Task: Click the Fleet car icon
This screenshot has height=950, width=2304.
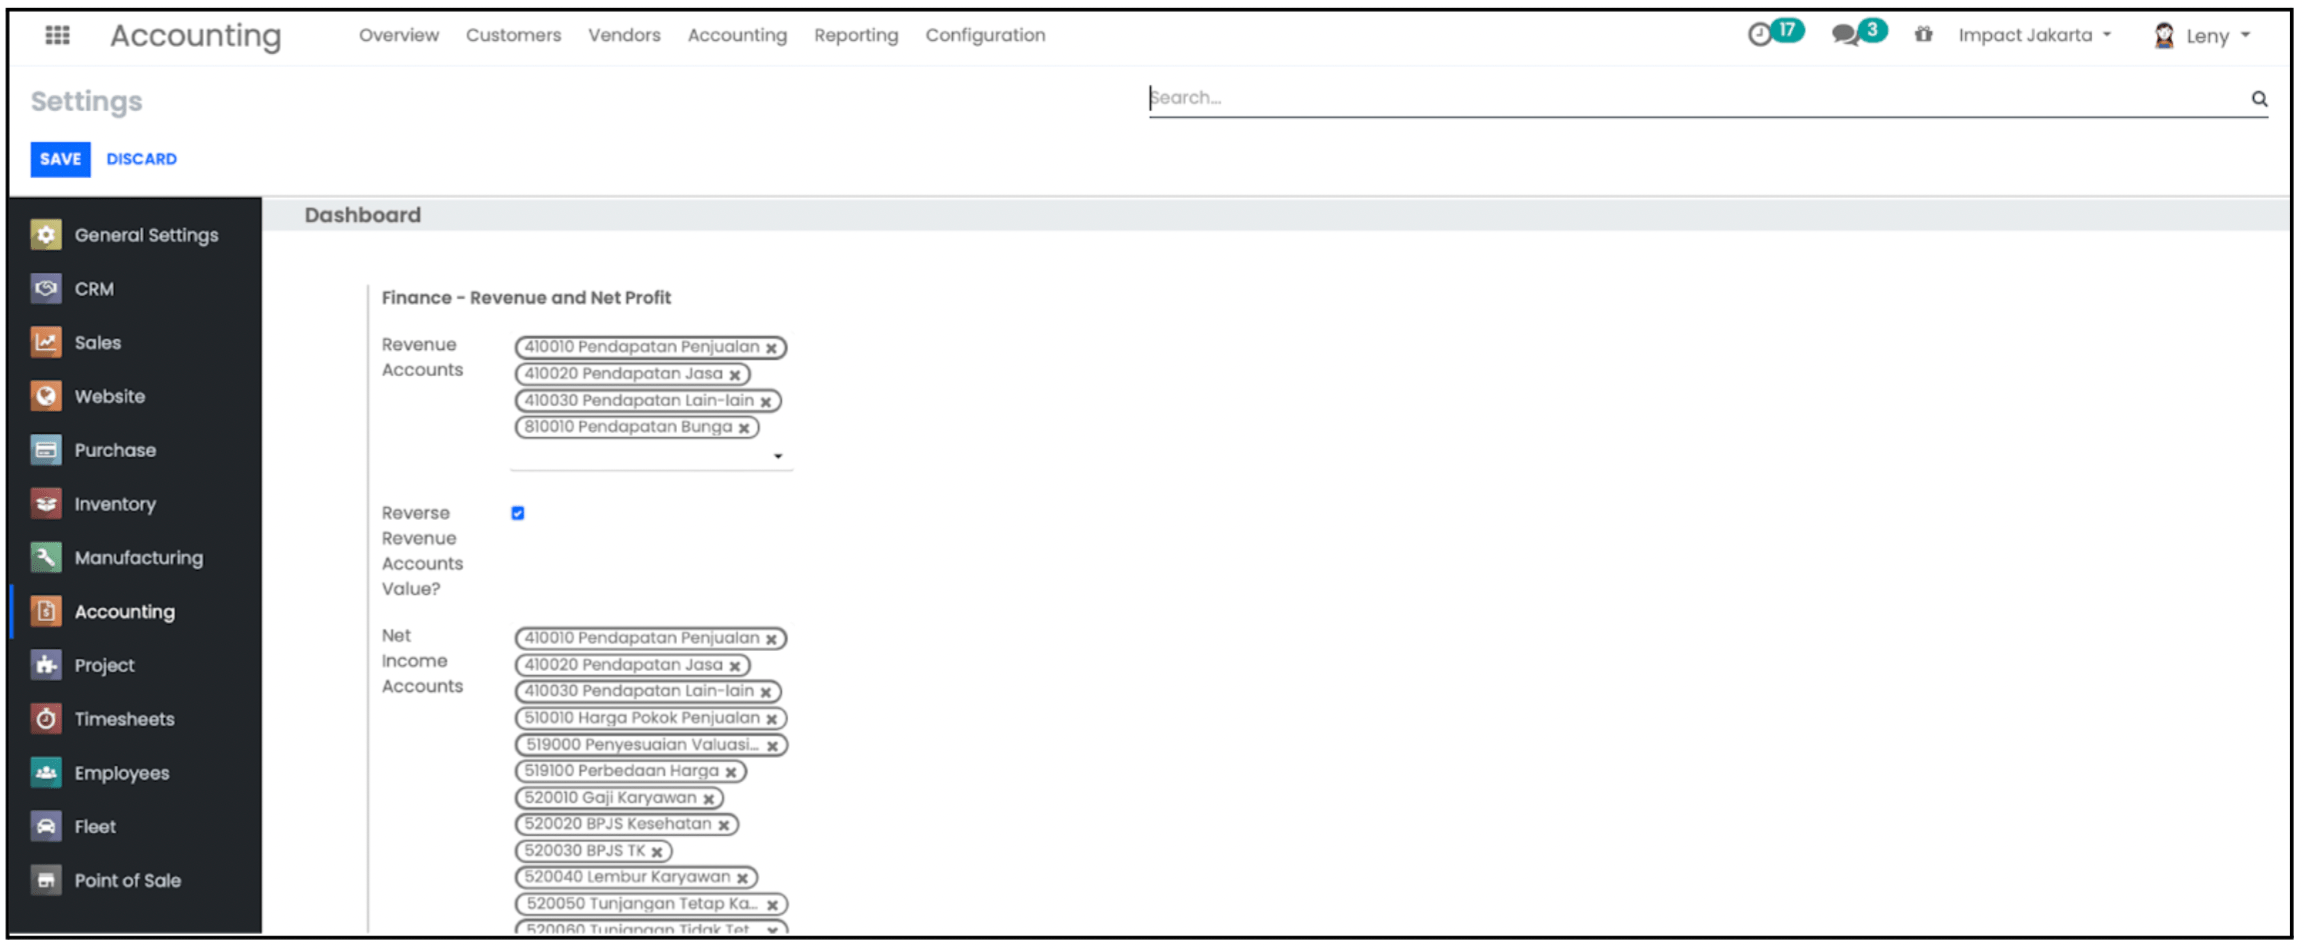Action: click(46, 826)
